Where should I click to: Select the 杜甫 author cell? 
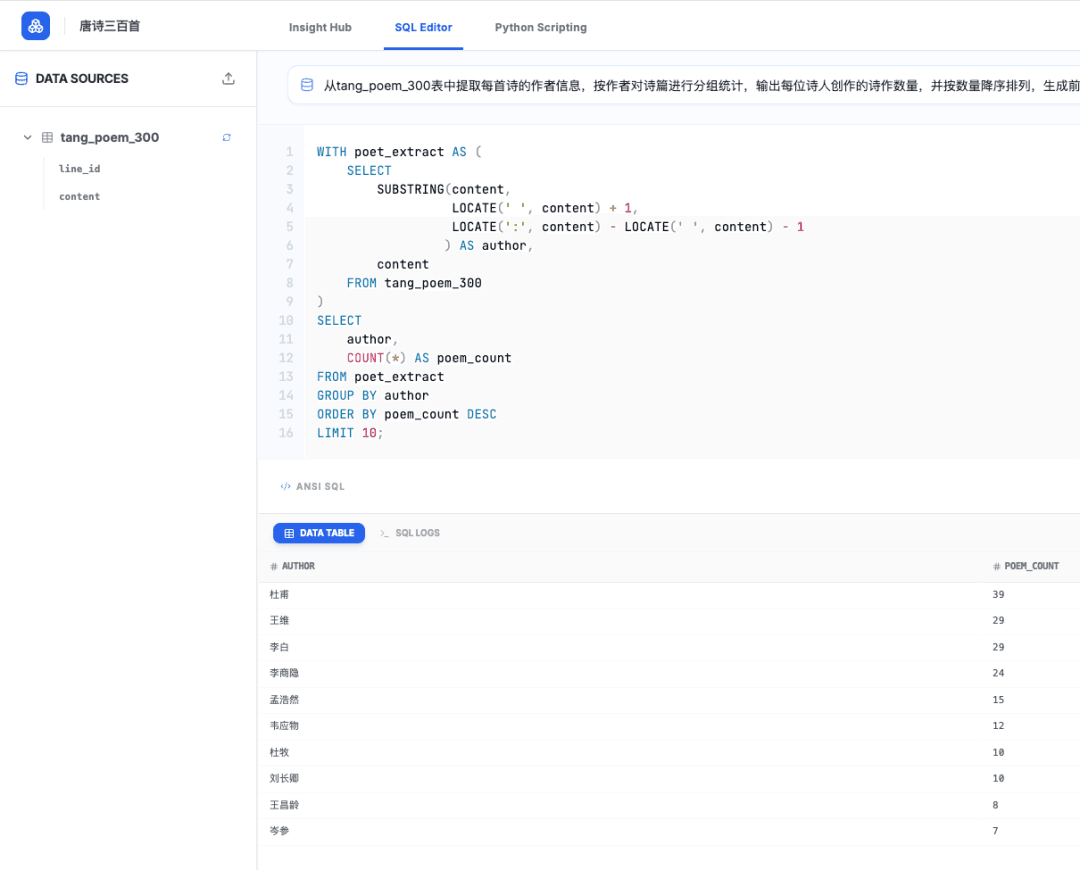(280, 594)
